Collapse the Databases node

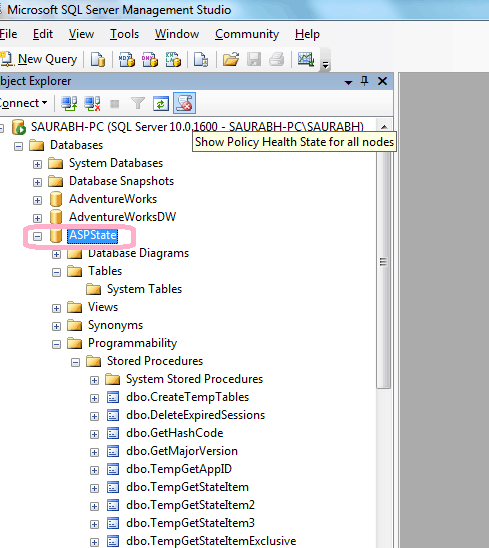tap(19, 146)
